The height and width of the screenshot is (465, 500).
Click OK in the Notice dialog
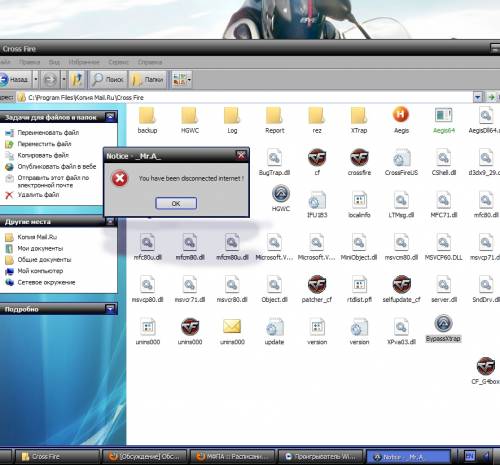pyautogui.click(x=176, y=203)
